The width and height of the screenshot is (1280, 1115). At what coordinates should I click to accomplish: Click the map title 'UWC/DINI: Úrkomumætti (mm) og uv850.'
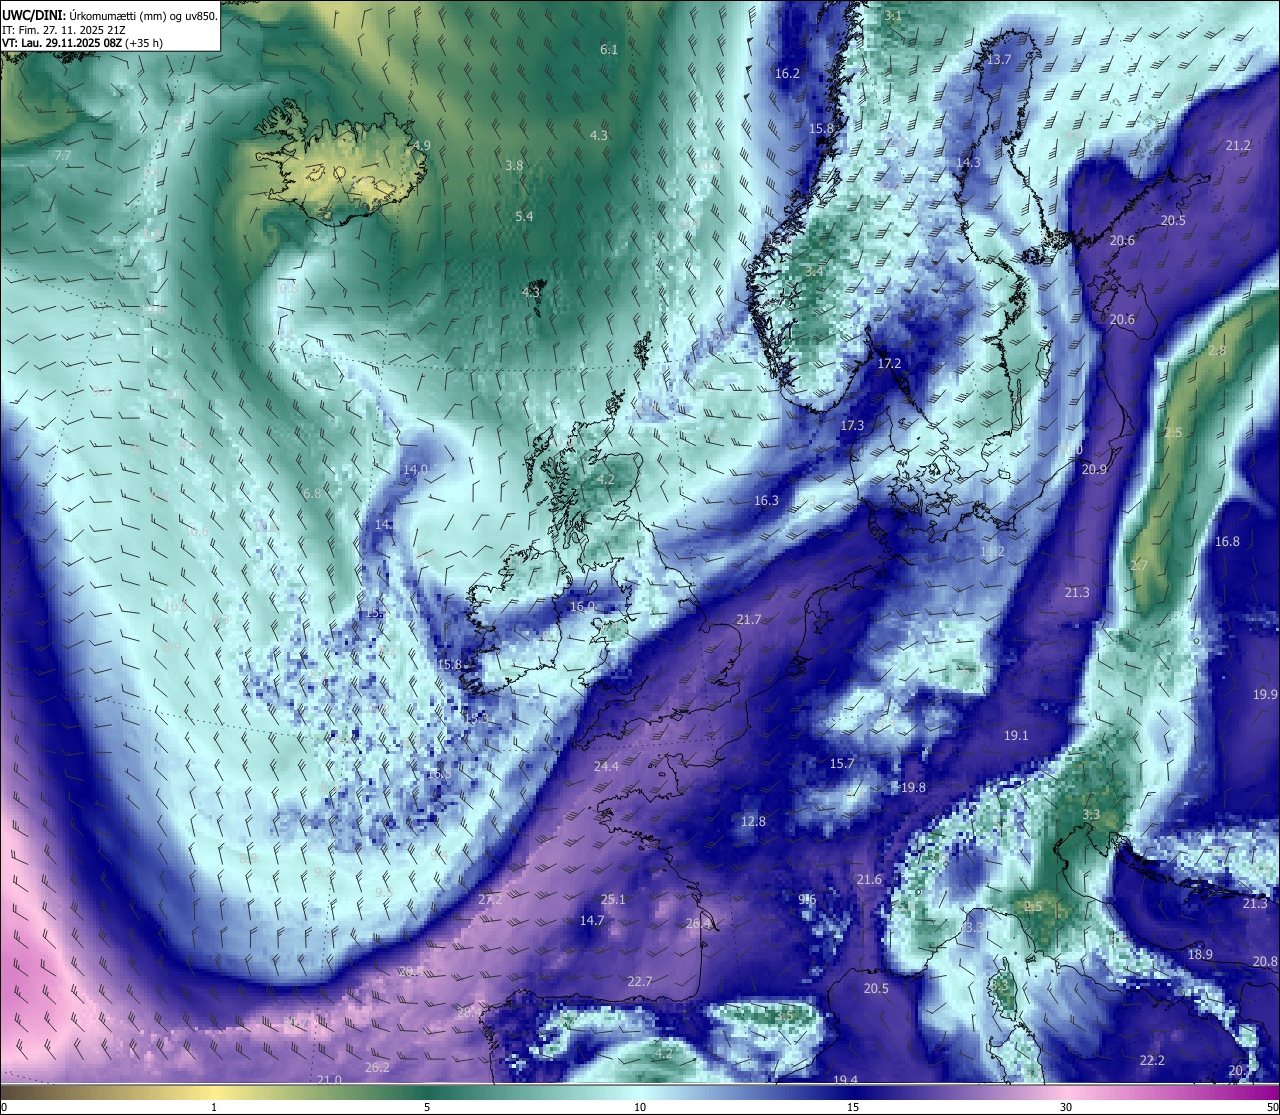click(x=110, y=15)
